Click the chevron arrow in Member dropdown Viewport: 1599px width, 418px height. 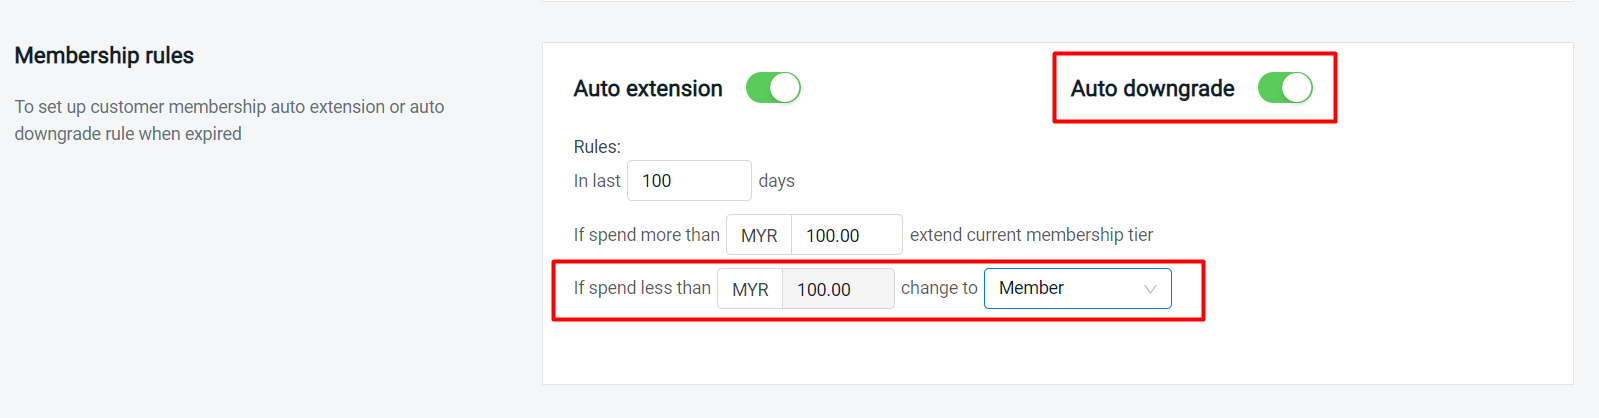coord(1150,289)
